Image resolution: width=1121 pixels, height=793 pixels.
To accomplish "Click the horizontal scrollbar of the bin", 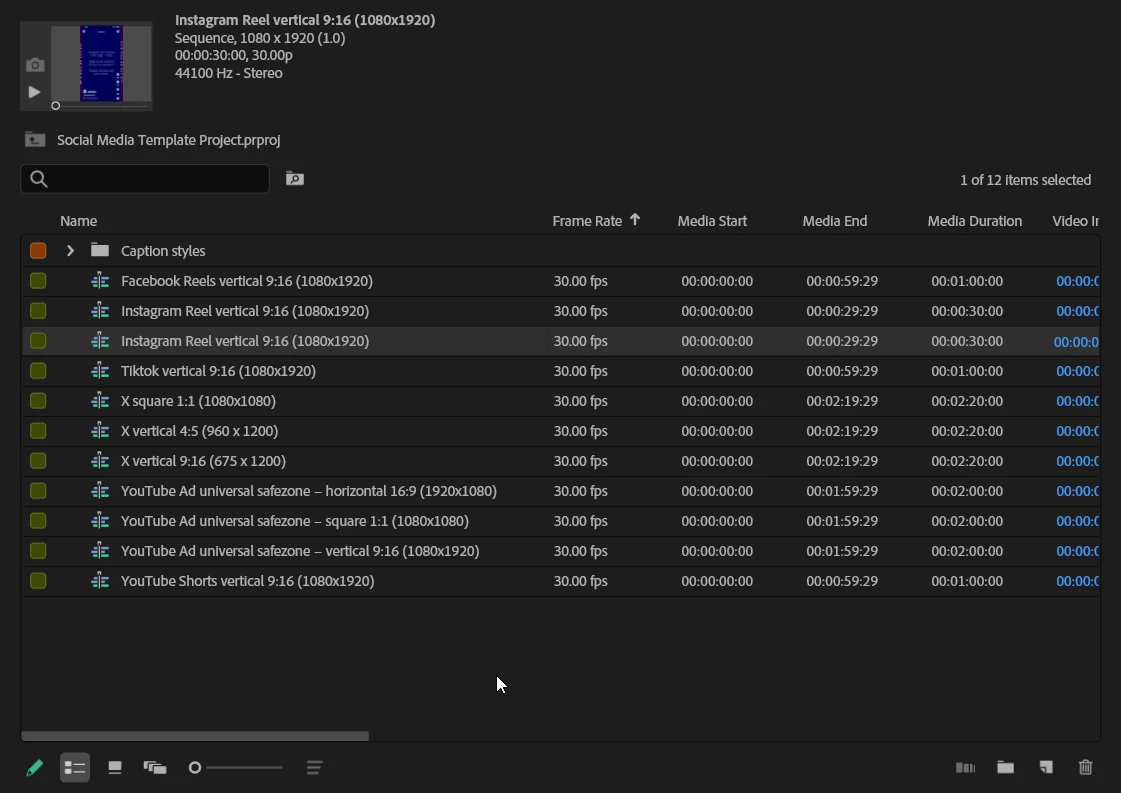I will [x=195, y=736].
